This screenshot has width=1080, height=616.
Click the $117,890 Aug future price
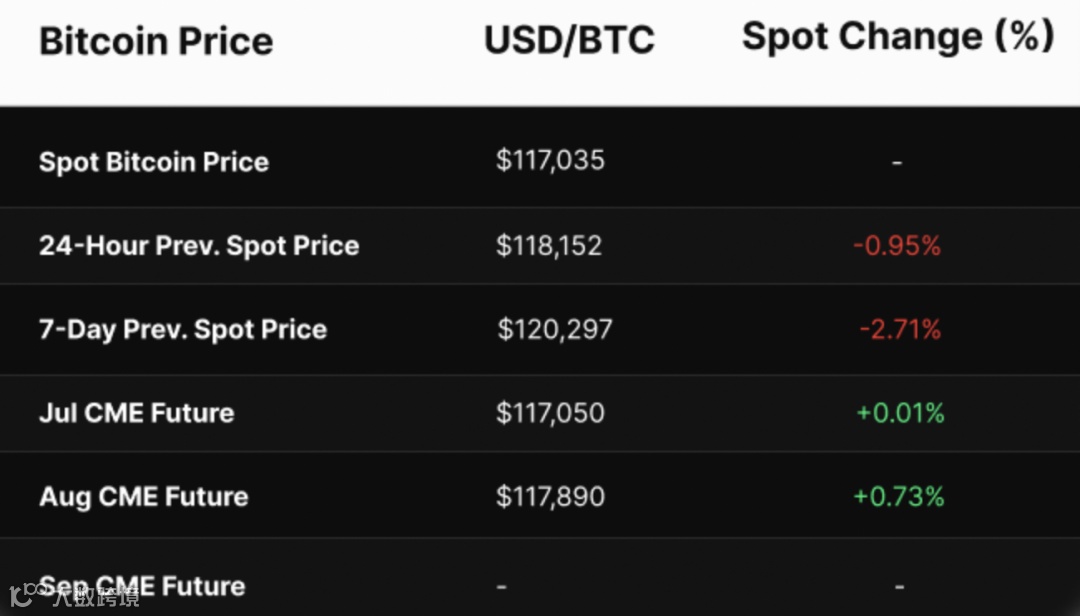[x=550, y=497]
